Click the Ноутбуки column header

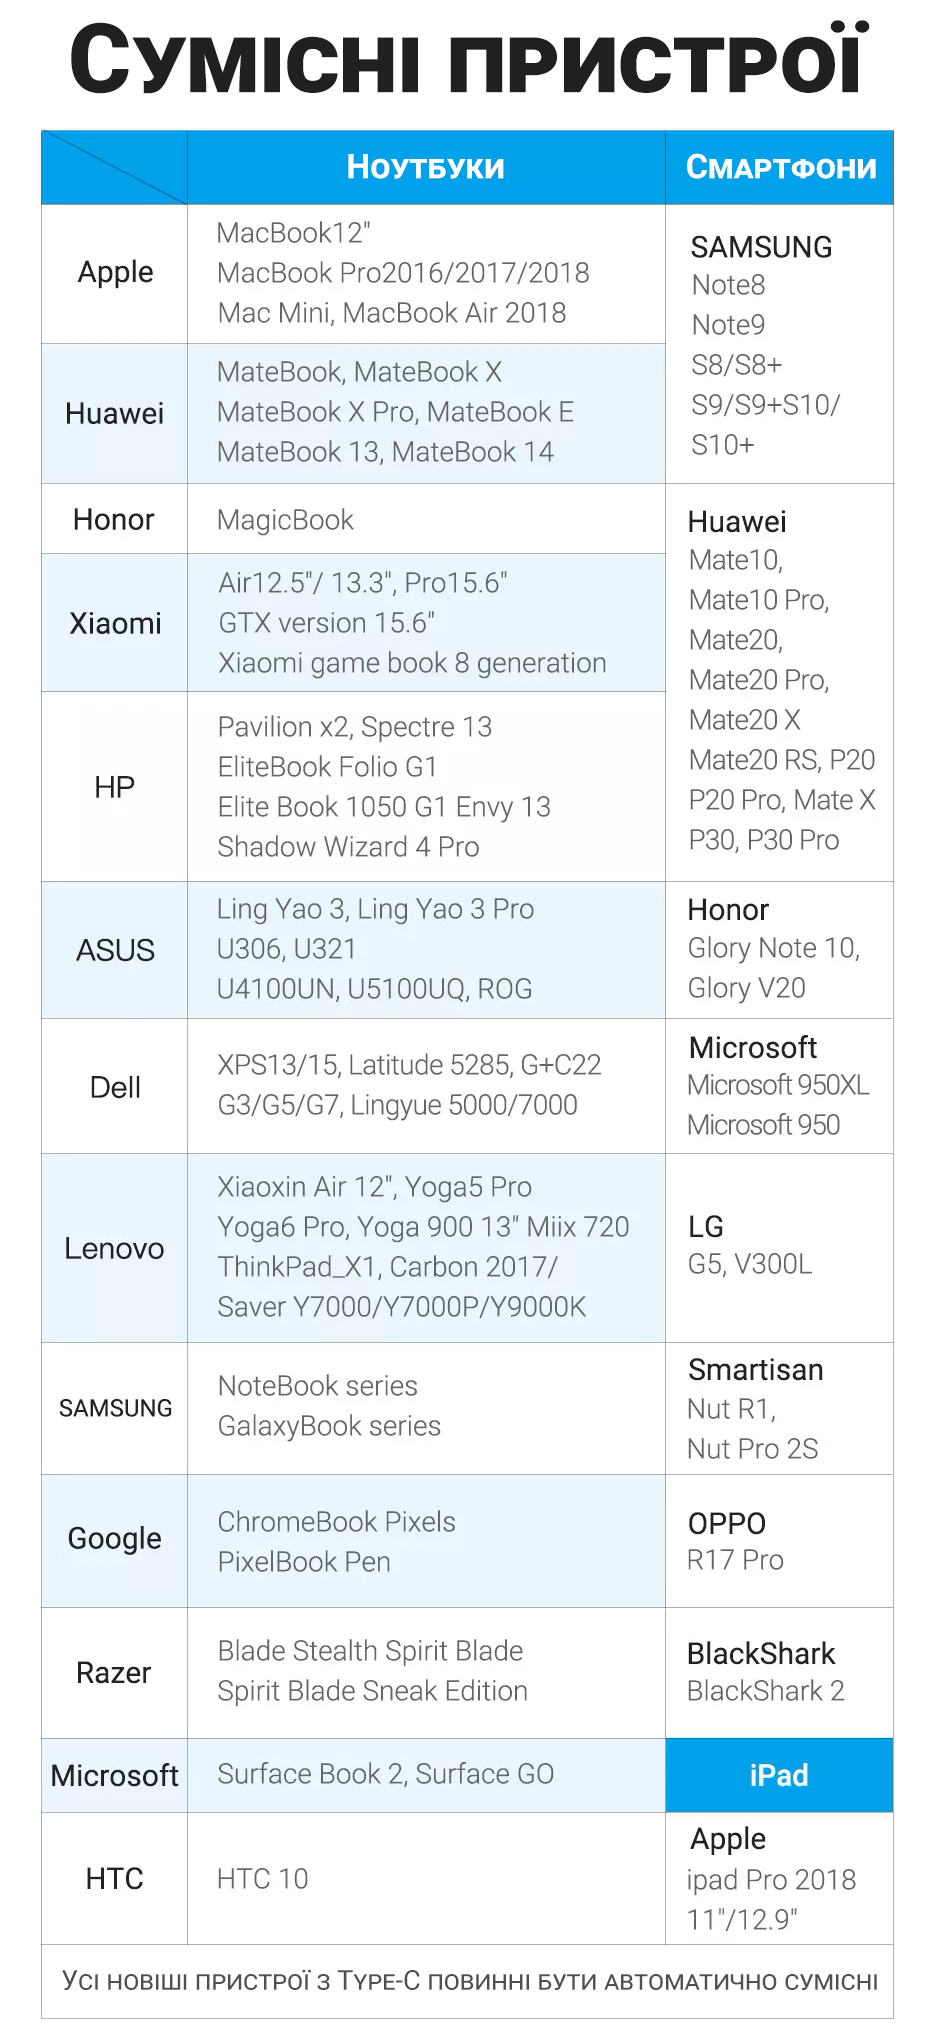tap(426, 167)
